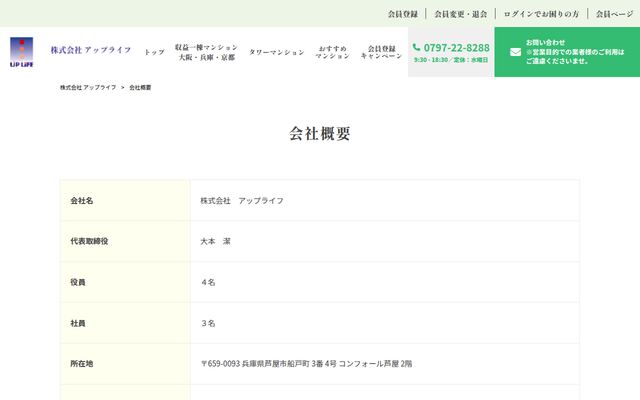This screenshot has width=640, height=400.
Task: Click the 株式会社 アップライフ header title
Action: [x=91, y=50]
